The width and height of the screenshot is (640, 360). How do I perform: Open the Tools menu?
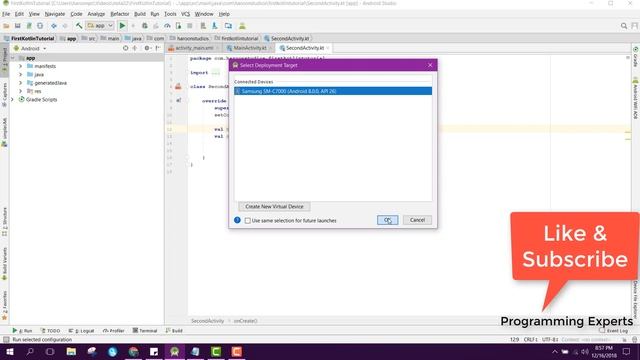pos(170,14)
